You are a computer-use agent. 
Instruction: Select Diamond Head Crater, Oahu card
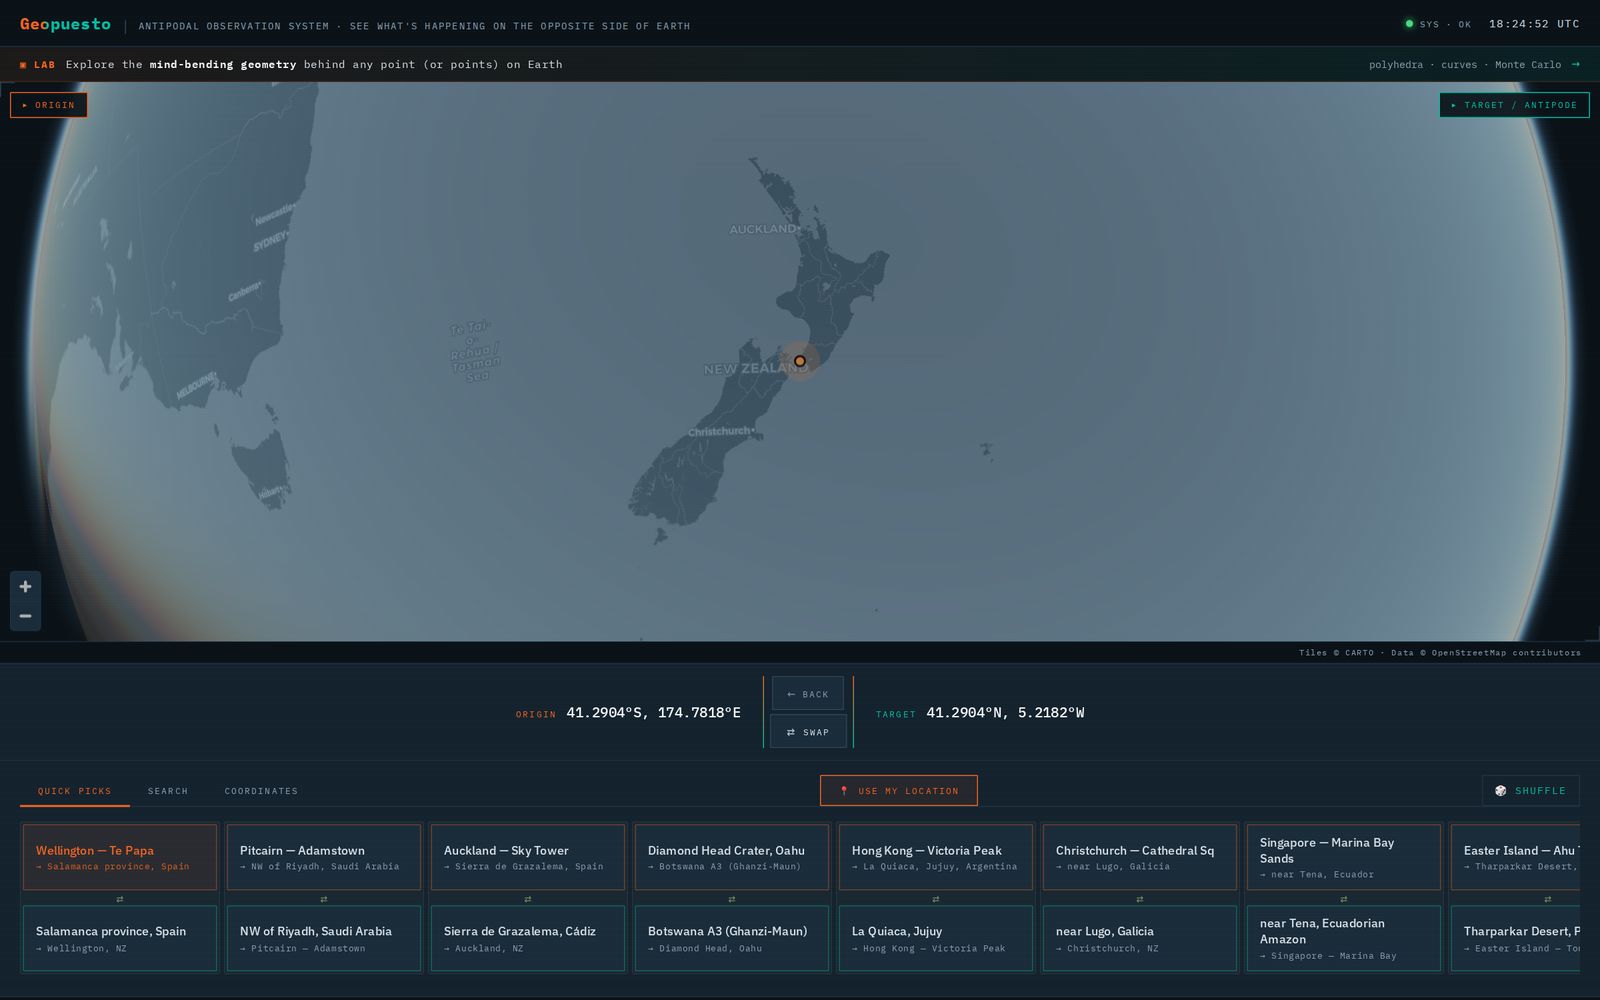pyautogui.click(x=732, y=857)
